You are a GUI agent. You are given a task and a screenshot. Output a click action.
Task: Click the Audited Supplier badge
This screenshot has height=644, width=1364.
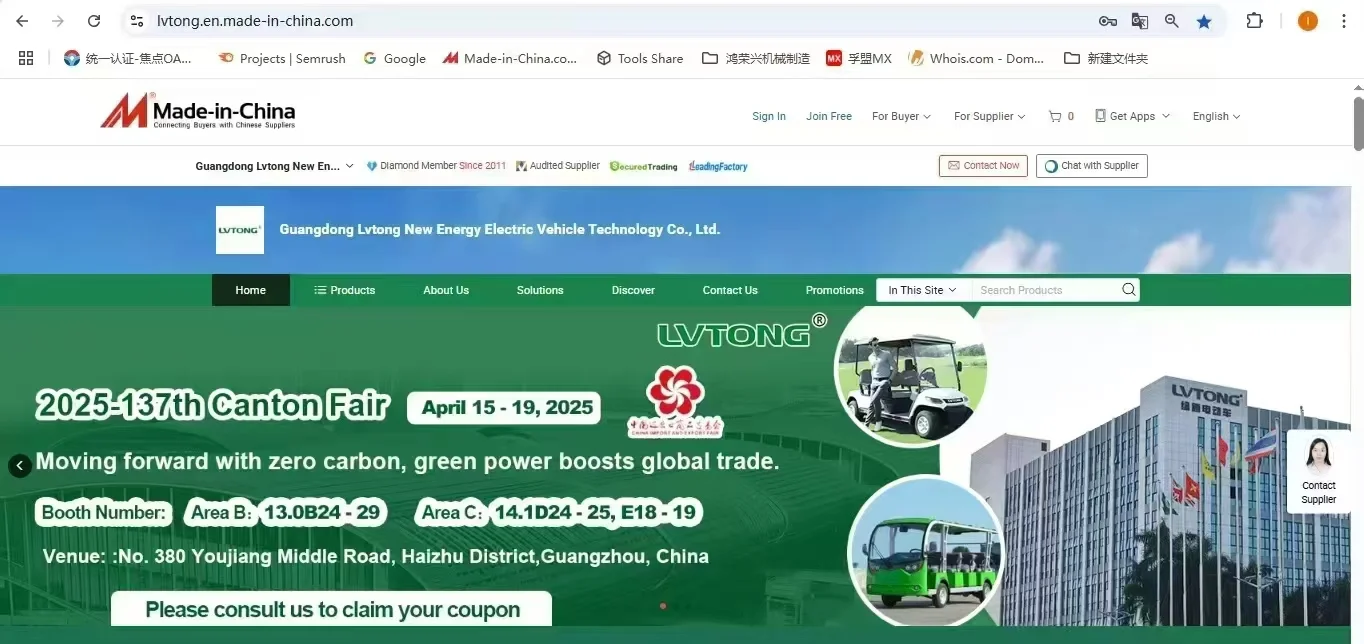(x=558, y=166)
